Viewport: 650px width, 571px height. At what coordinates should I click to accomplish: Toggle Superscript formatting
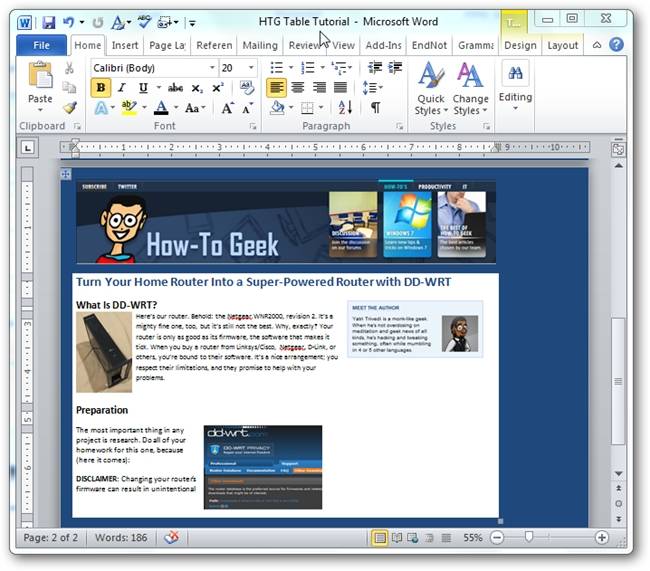click(218, 87)
